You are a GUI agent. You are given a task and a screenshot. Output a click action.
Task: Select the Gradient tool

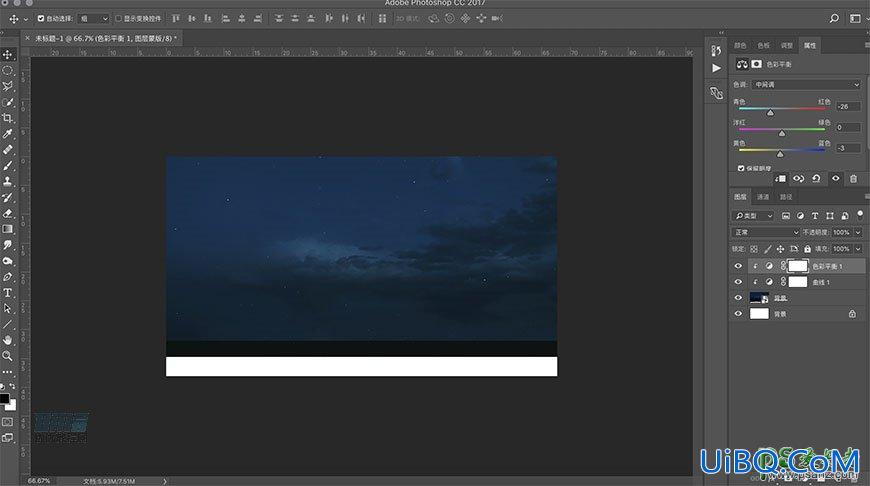[x=8, y=229]
